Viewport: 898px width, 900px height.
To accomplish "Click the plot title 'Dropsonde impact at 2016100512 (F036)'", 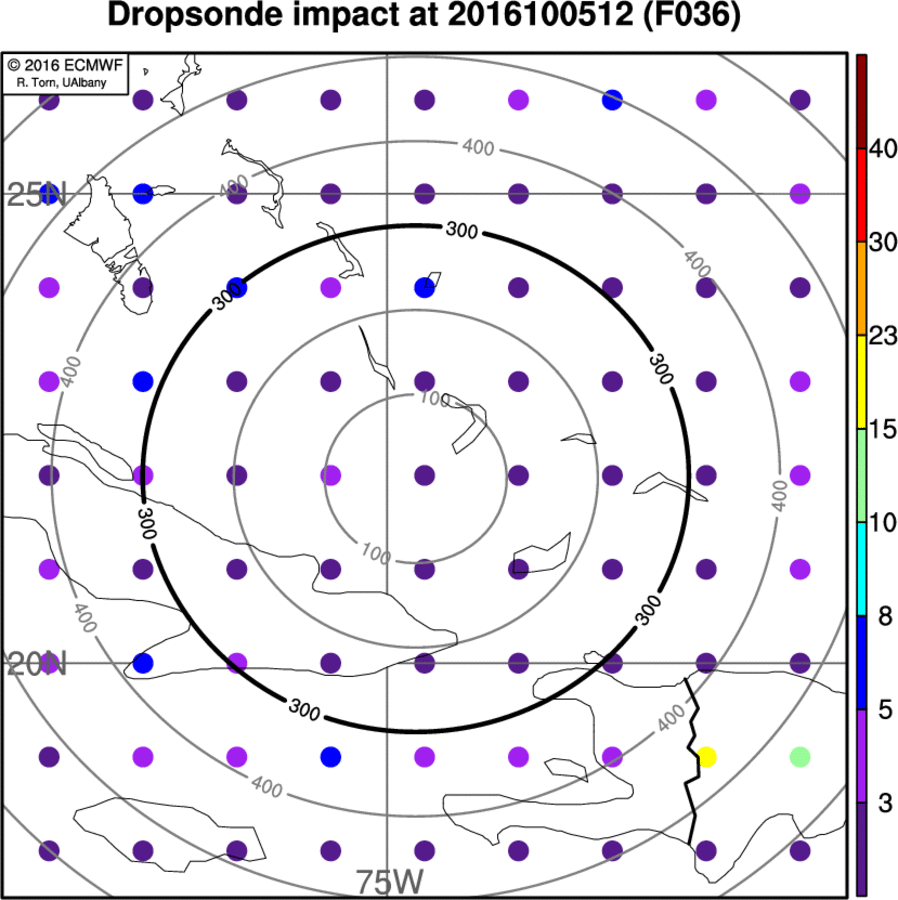I will click(424, 15).
